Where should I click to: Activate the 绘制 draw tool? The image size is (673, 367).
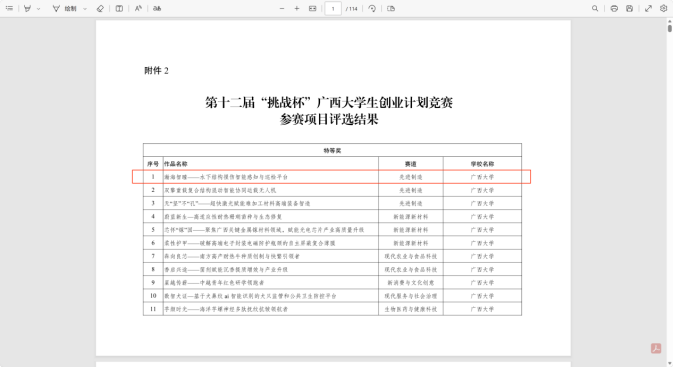(64, 9)
